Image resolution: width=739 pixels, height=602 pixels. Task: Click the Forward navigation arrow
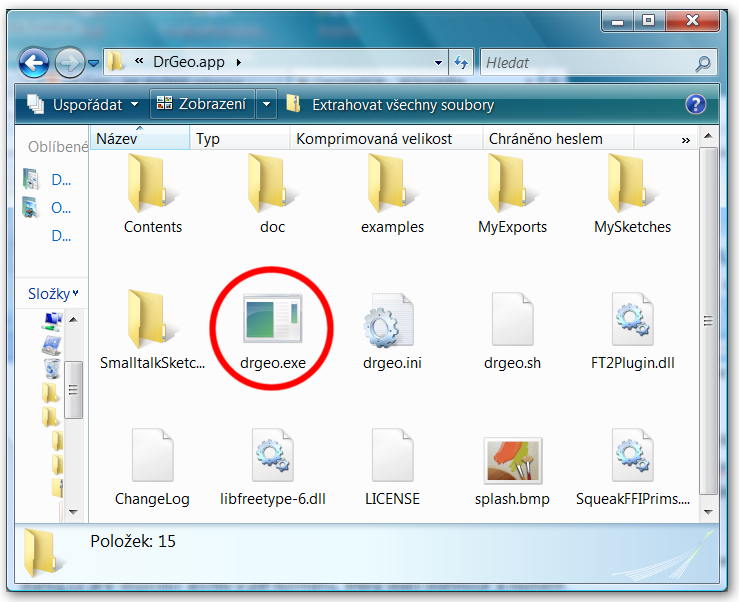click(x=70, y=62)
